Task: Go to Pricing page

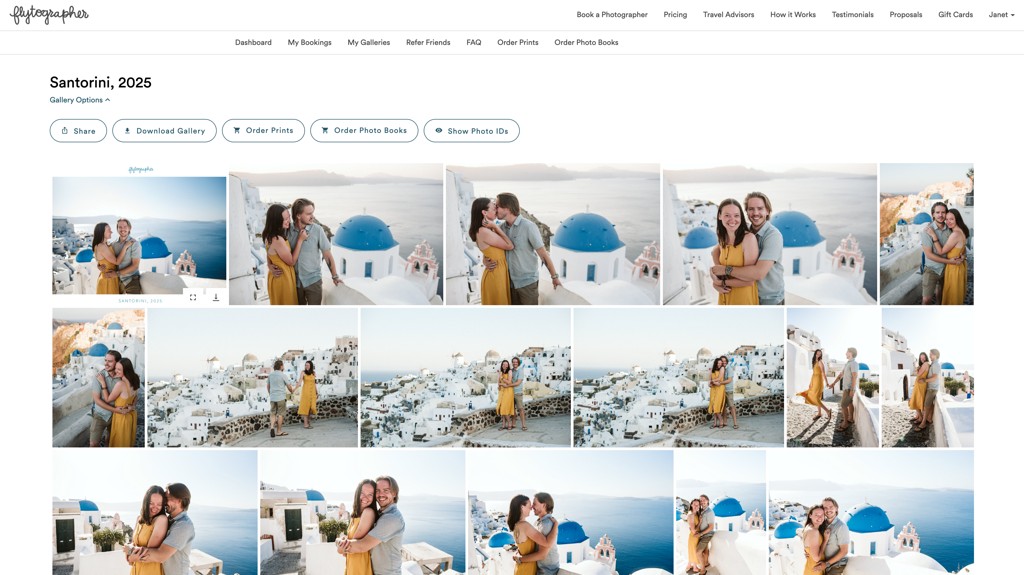Action: (x=675, y=14)
